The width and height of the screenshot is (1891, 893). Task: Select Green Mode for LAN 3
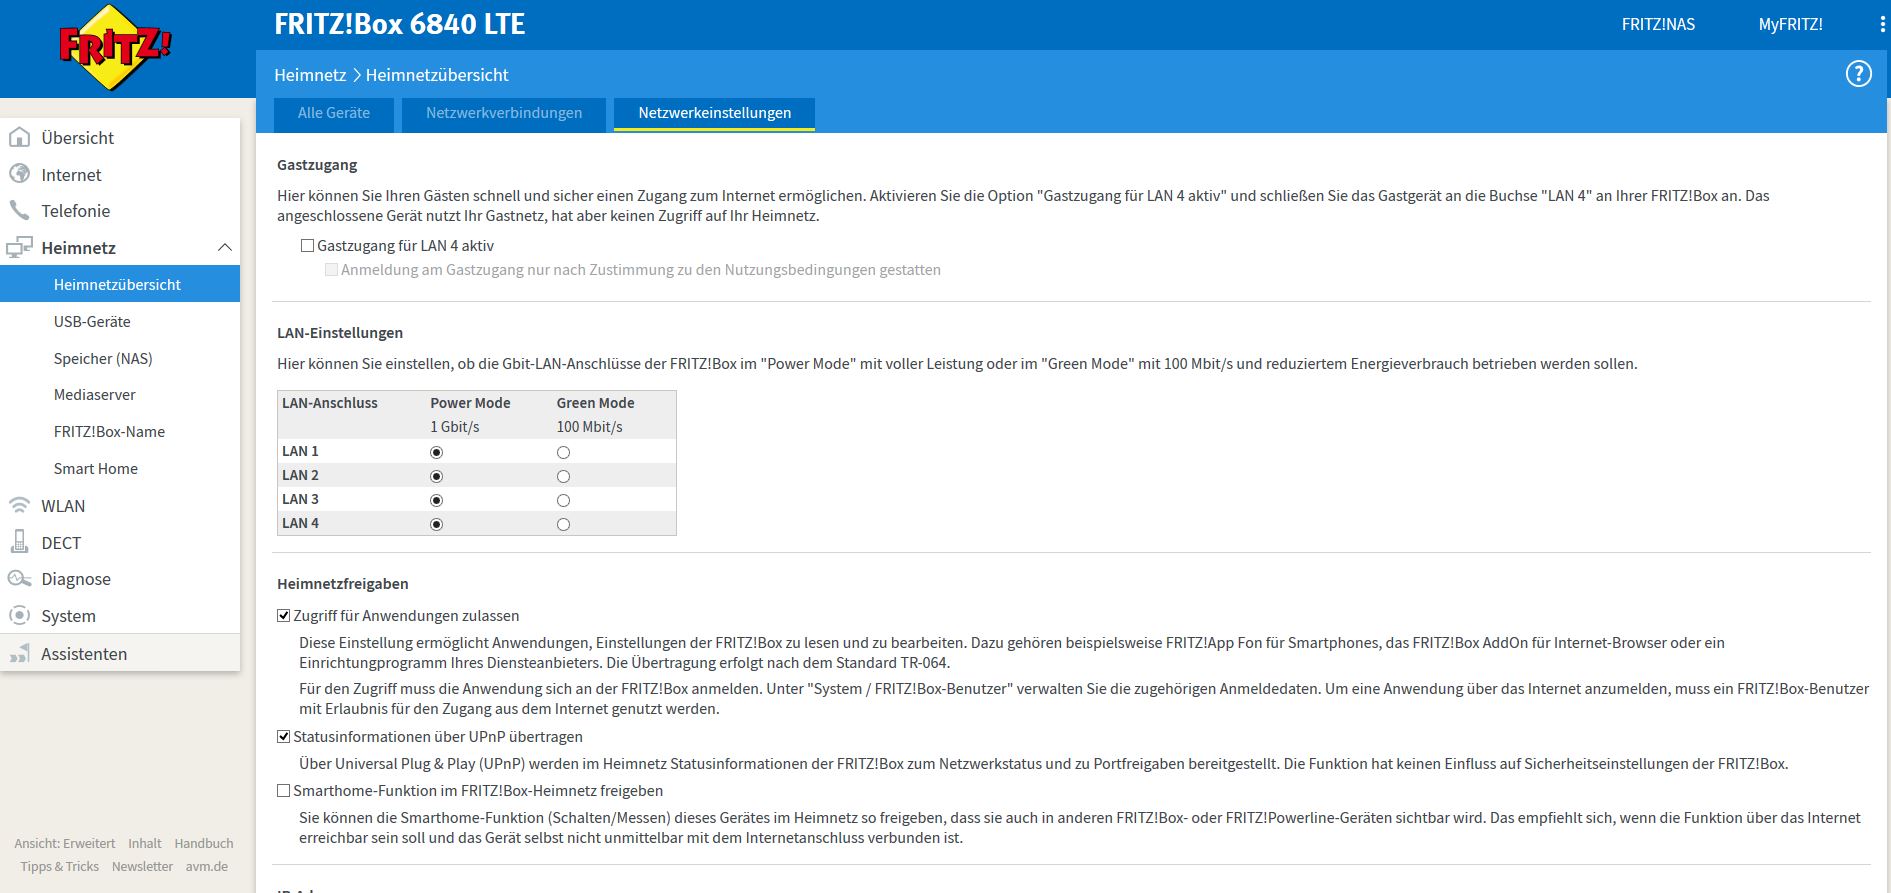[563, 500]
